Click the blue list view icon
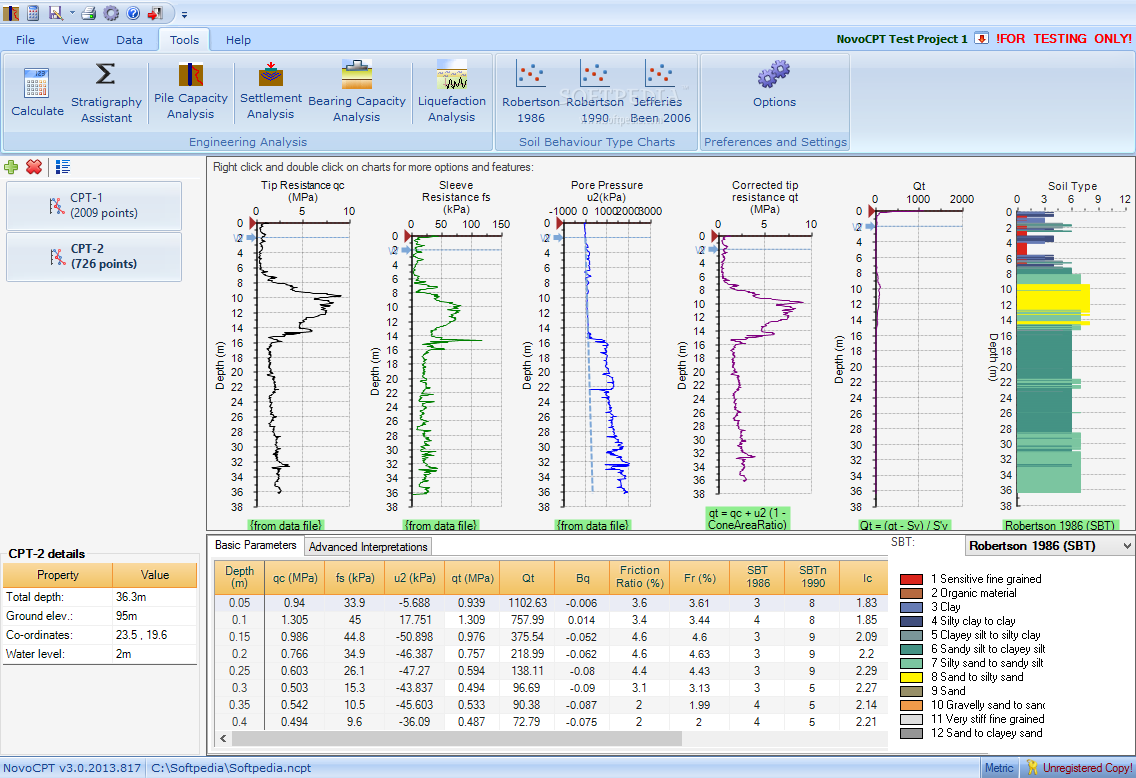 (63, 167)
